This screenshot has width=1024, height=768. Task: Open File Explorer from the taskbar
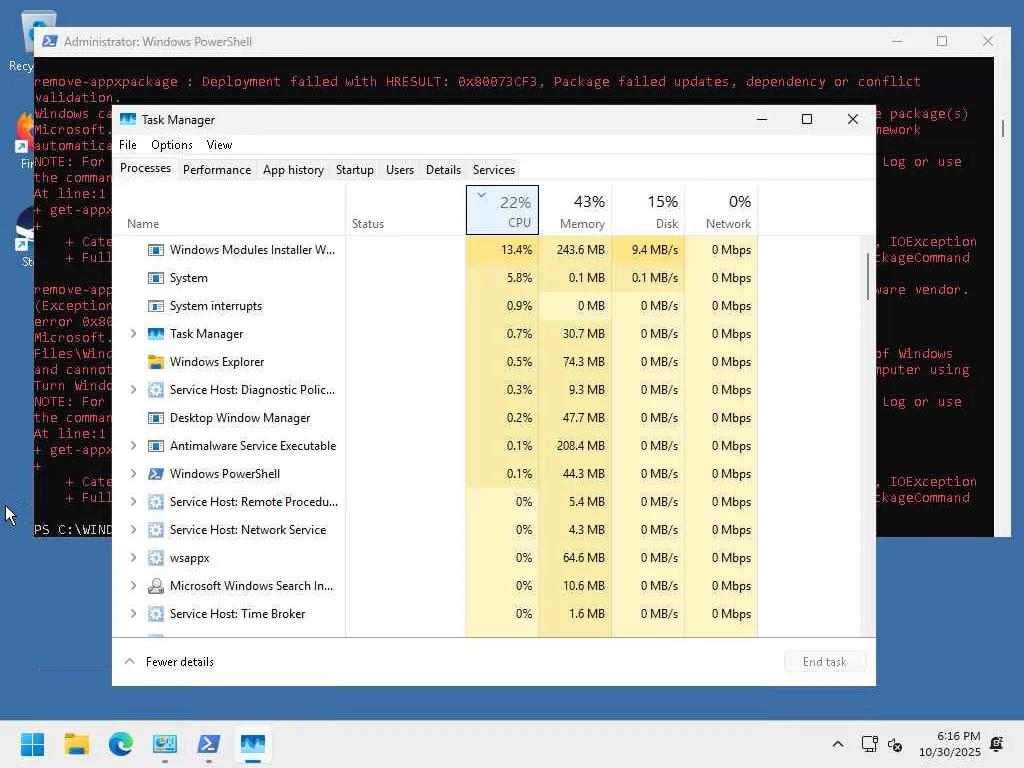point(76,744)
